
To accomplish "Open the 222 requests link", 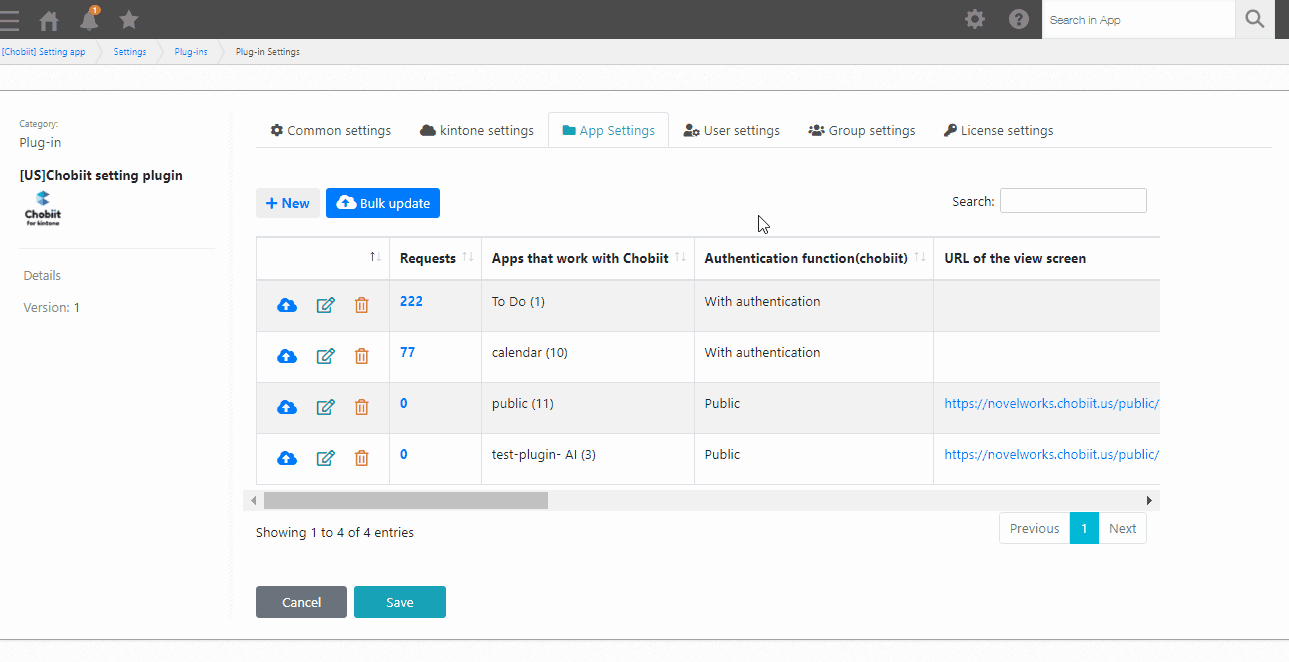I will tap(411, 301).
